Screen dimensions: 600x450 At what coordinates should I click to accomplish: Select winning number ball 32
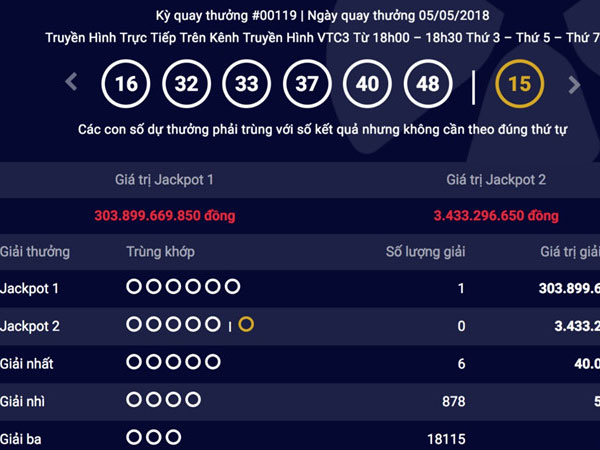187,84
